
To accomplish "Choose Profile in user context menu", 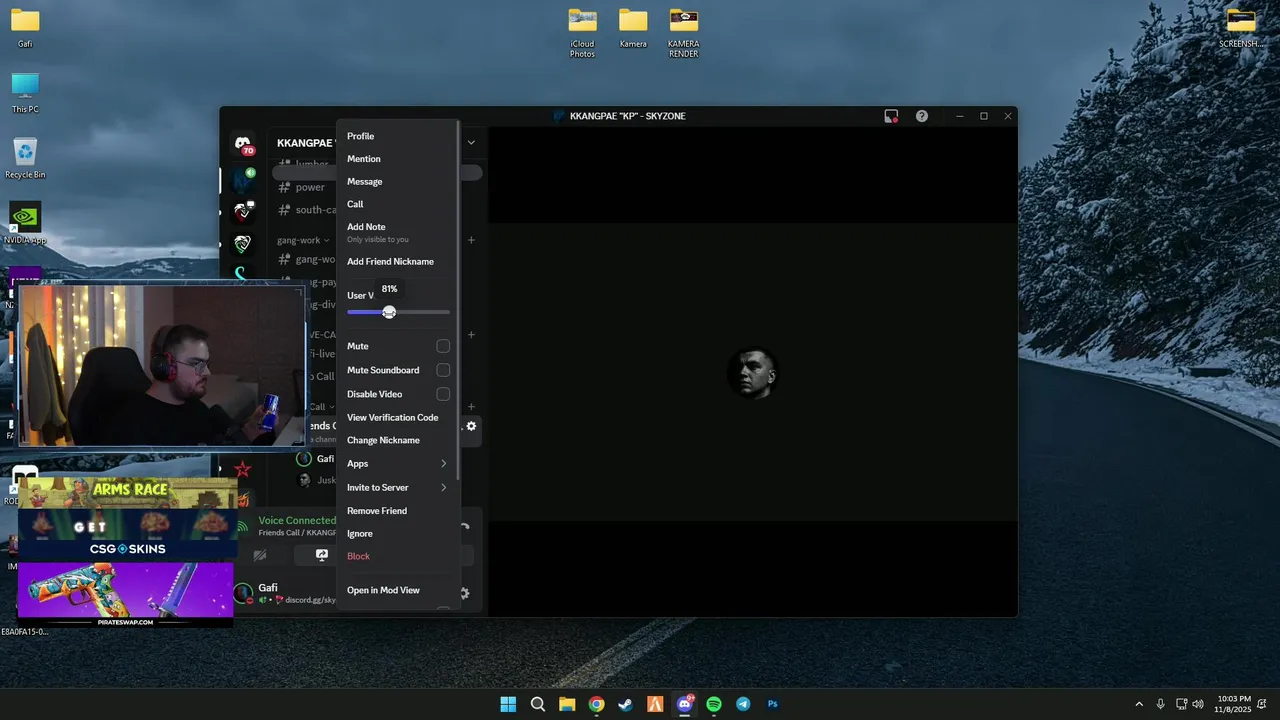I will click(x=398, y=136).
